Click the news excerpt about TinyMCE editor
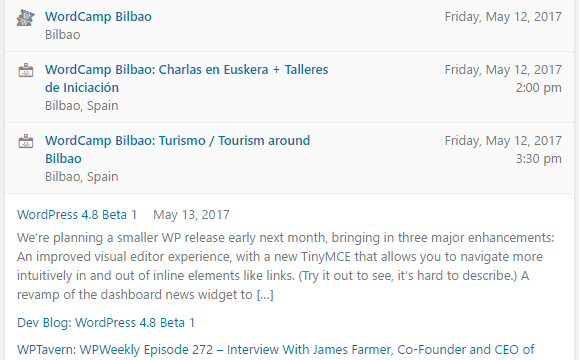This screenshot has height=360, width=579. pos(285,266)
